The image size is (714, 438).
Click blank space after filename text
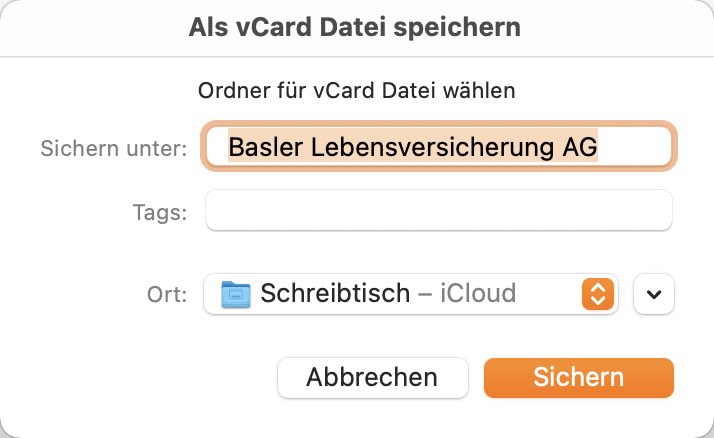coord(633,147)
